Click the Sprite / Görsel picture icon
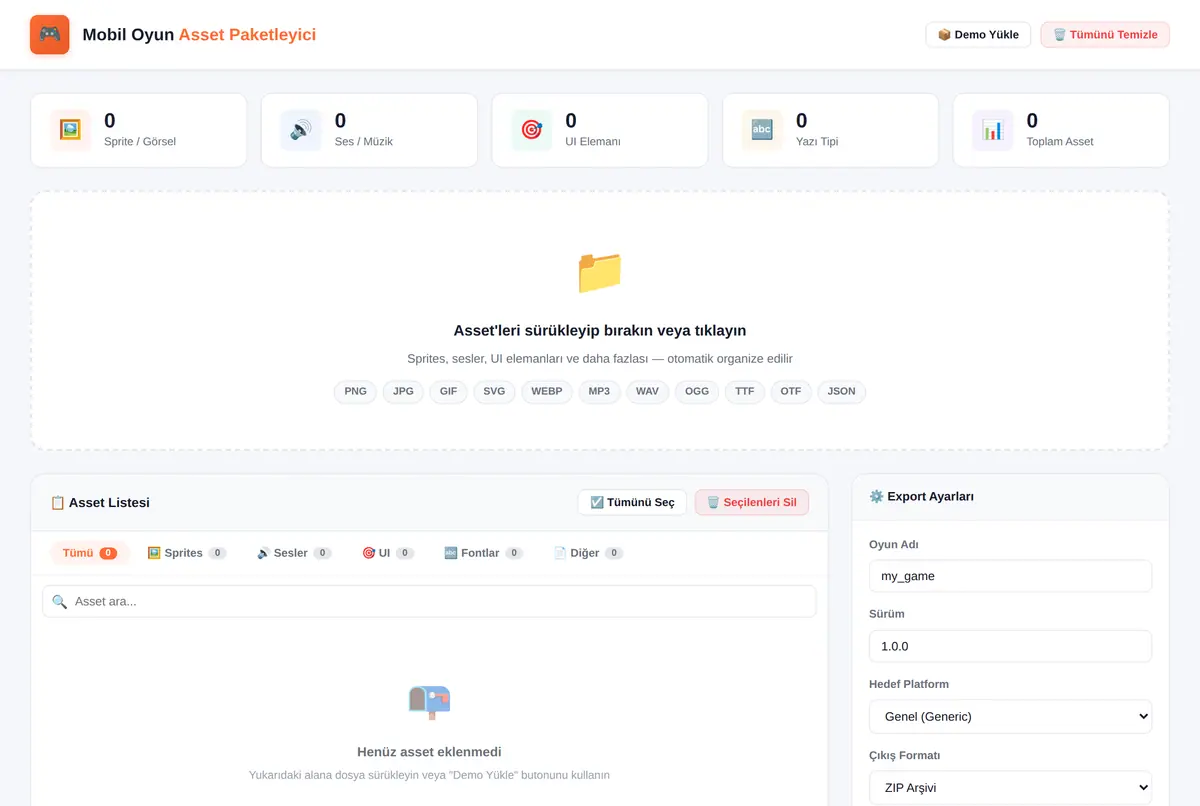This screenshot has height=806, width=1200. click(x=70, y=130)
